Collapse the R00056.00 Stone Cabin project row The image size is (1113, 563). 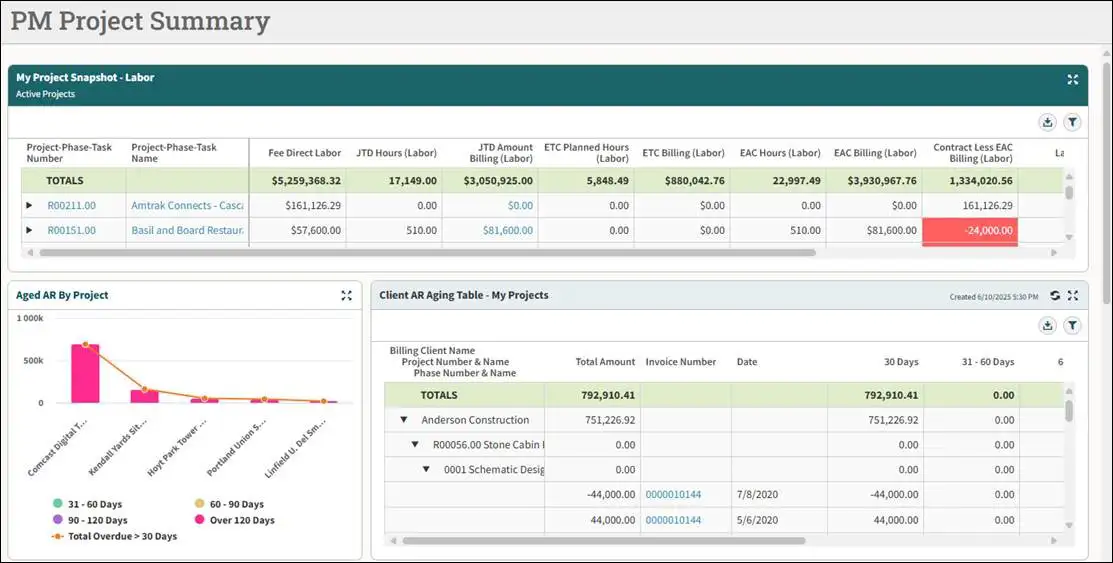(415, 444)
